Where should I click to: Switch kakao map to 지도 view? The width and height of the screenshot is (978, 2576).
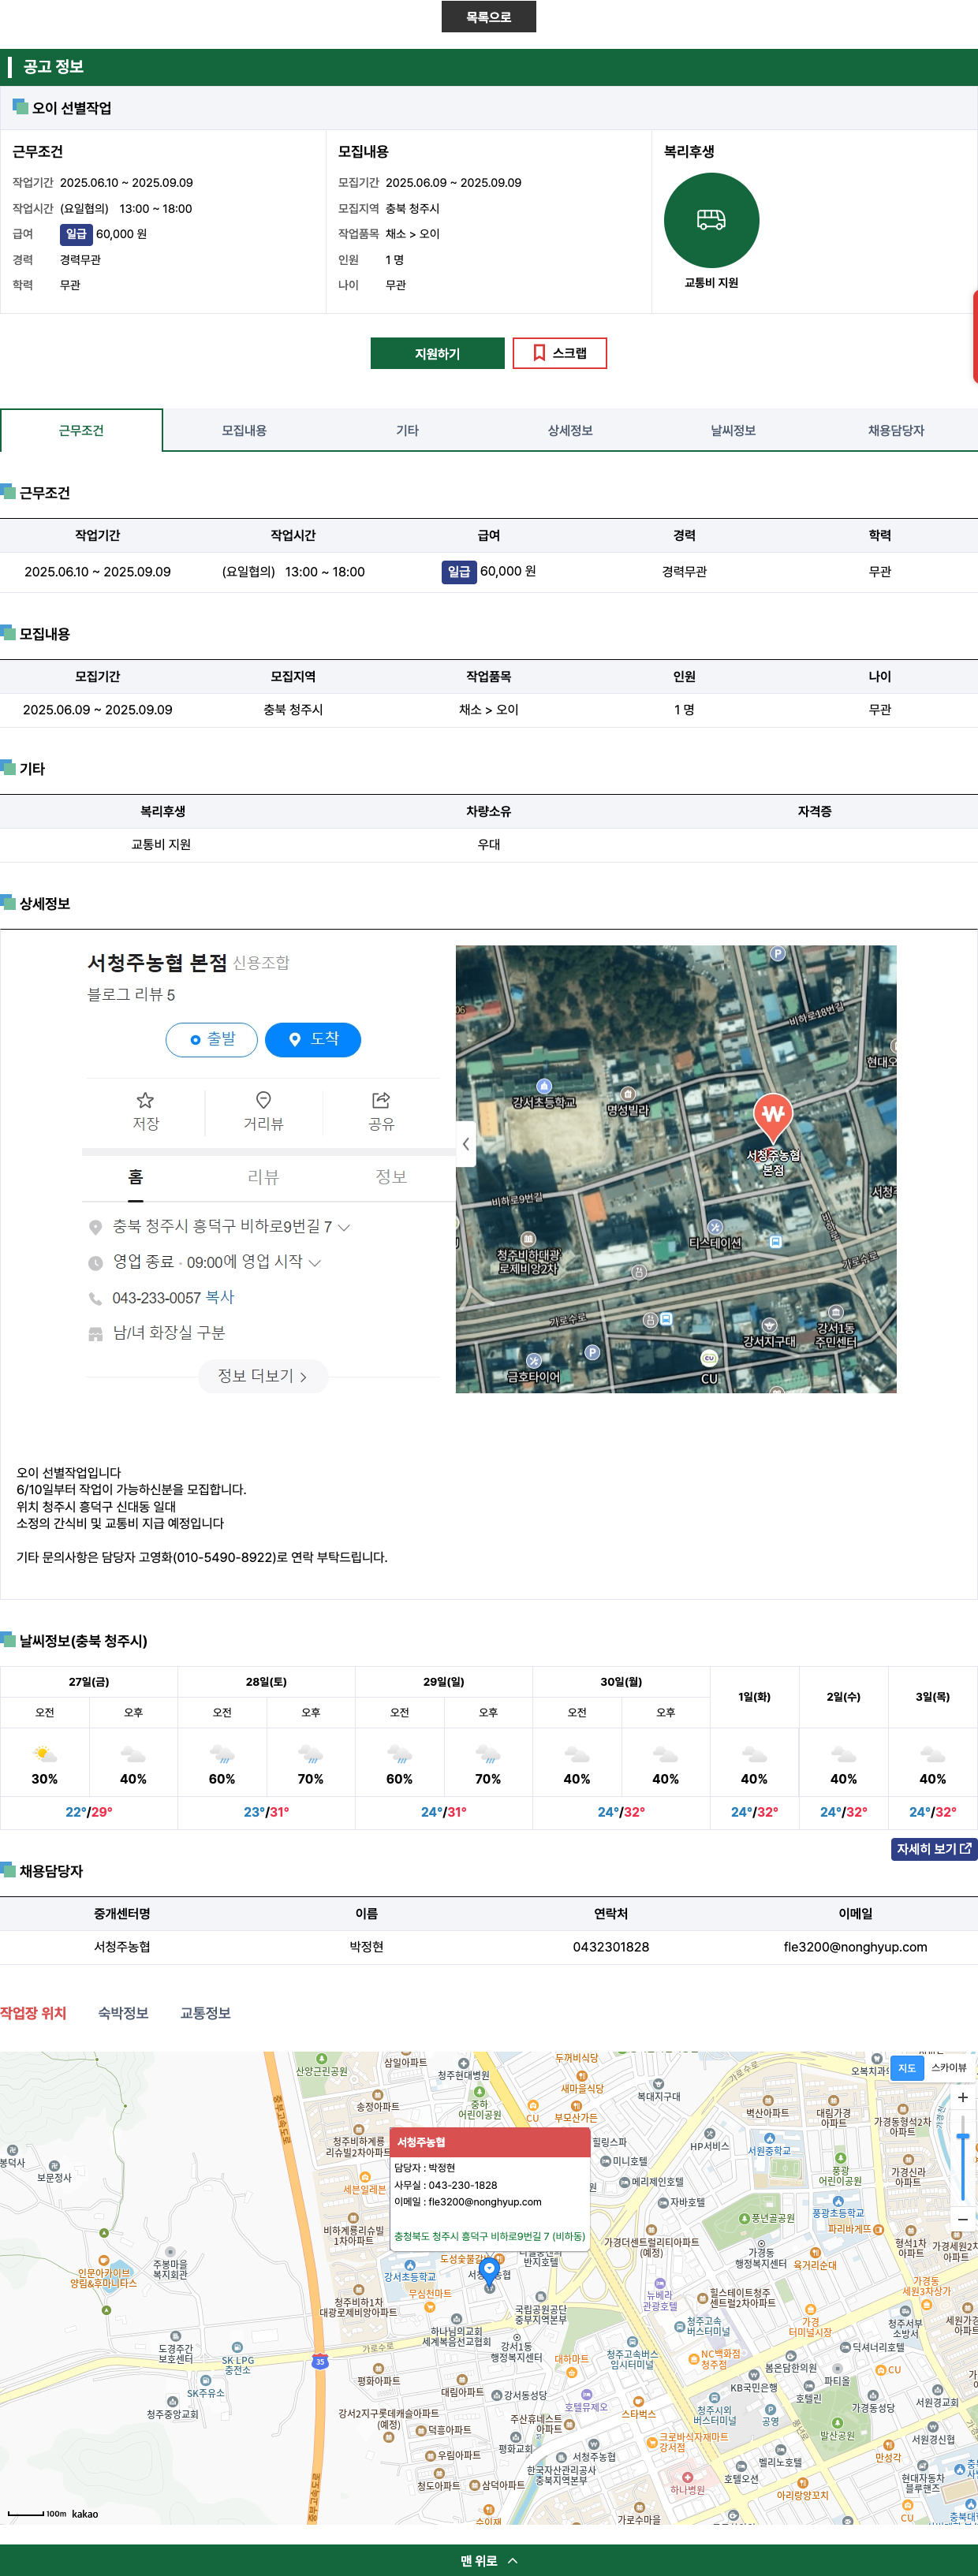907,2067
